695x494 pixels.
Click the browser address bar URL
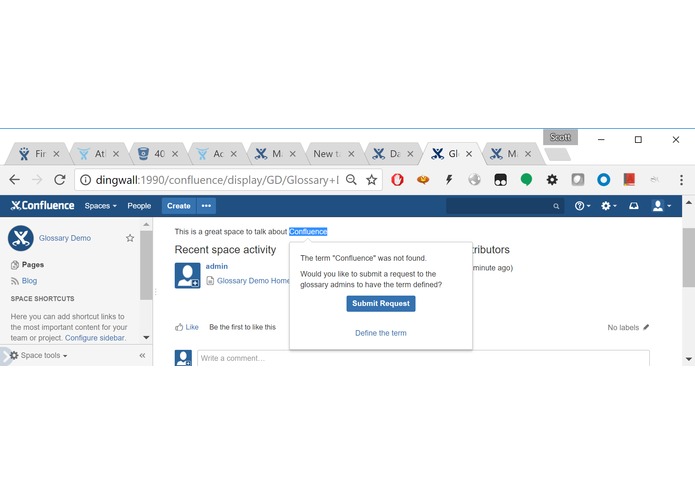[217, 179]
